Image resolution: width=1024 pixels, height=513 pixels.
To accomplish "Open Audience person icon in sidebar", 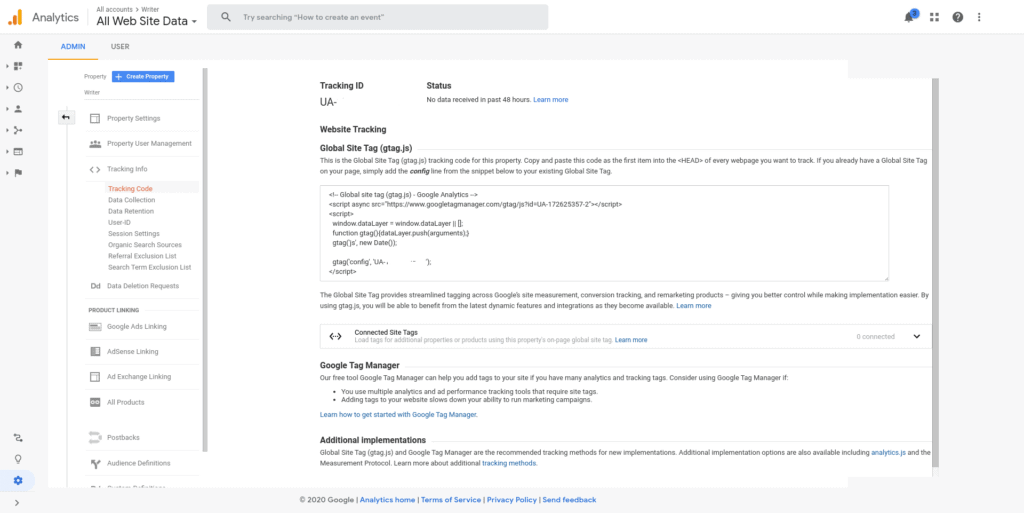I will (18, 109).
